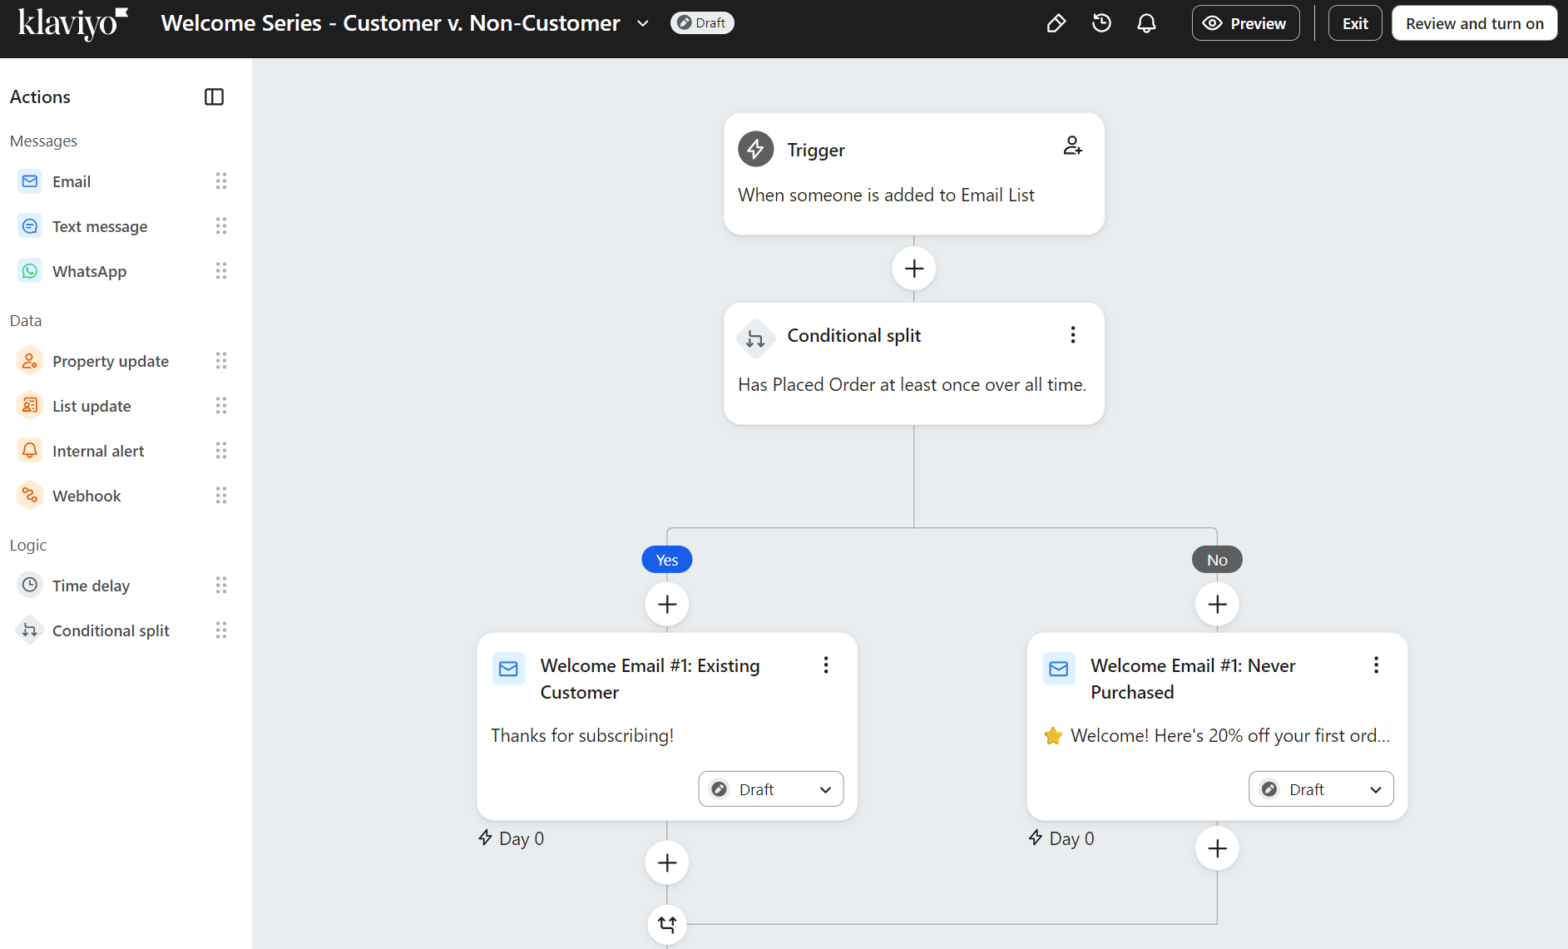The width and height of the screenshot is (1568, 949).
Task: Select the highlighter pen icon in header
Action: (1056, 23)
